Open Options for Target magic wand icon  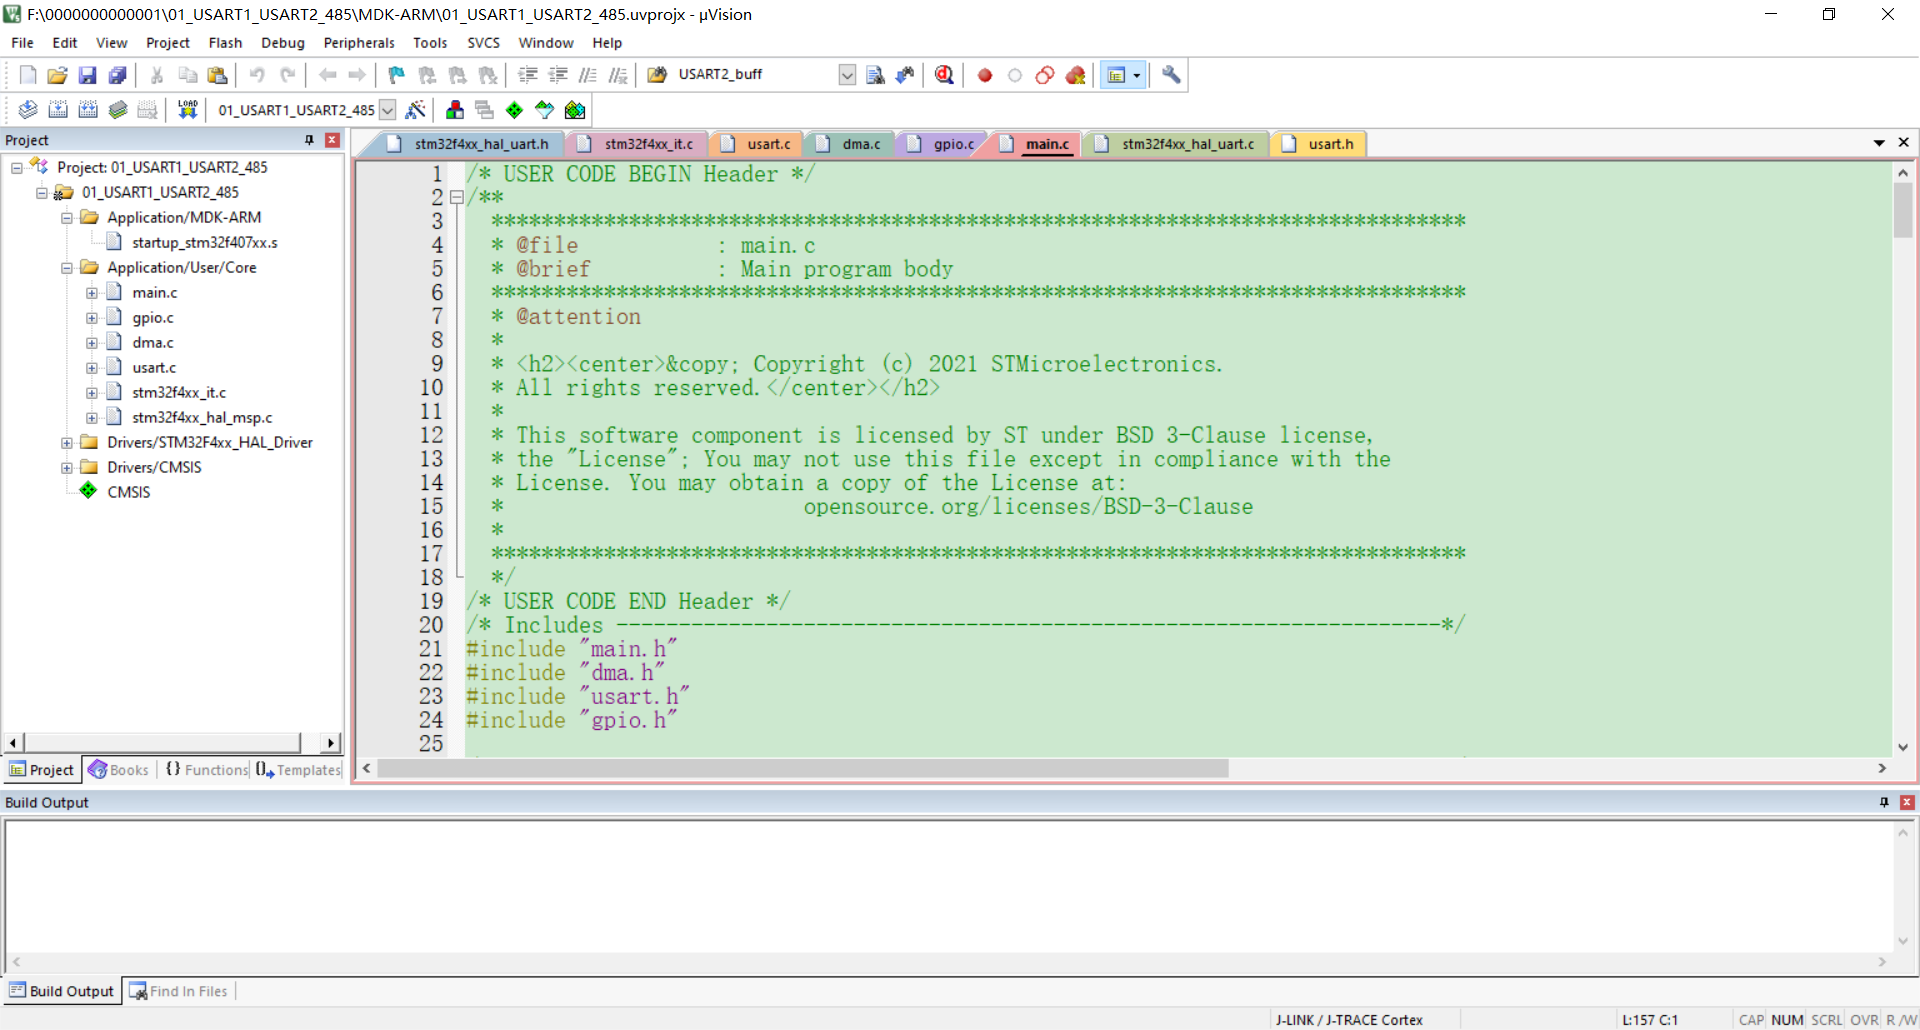[x=416, y=110]
